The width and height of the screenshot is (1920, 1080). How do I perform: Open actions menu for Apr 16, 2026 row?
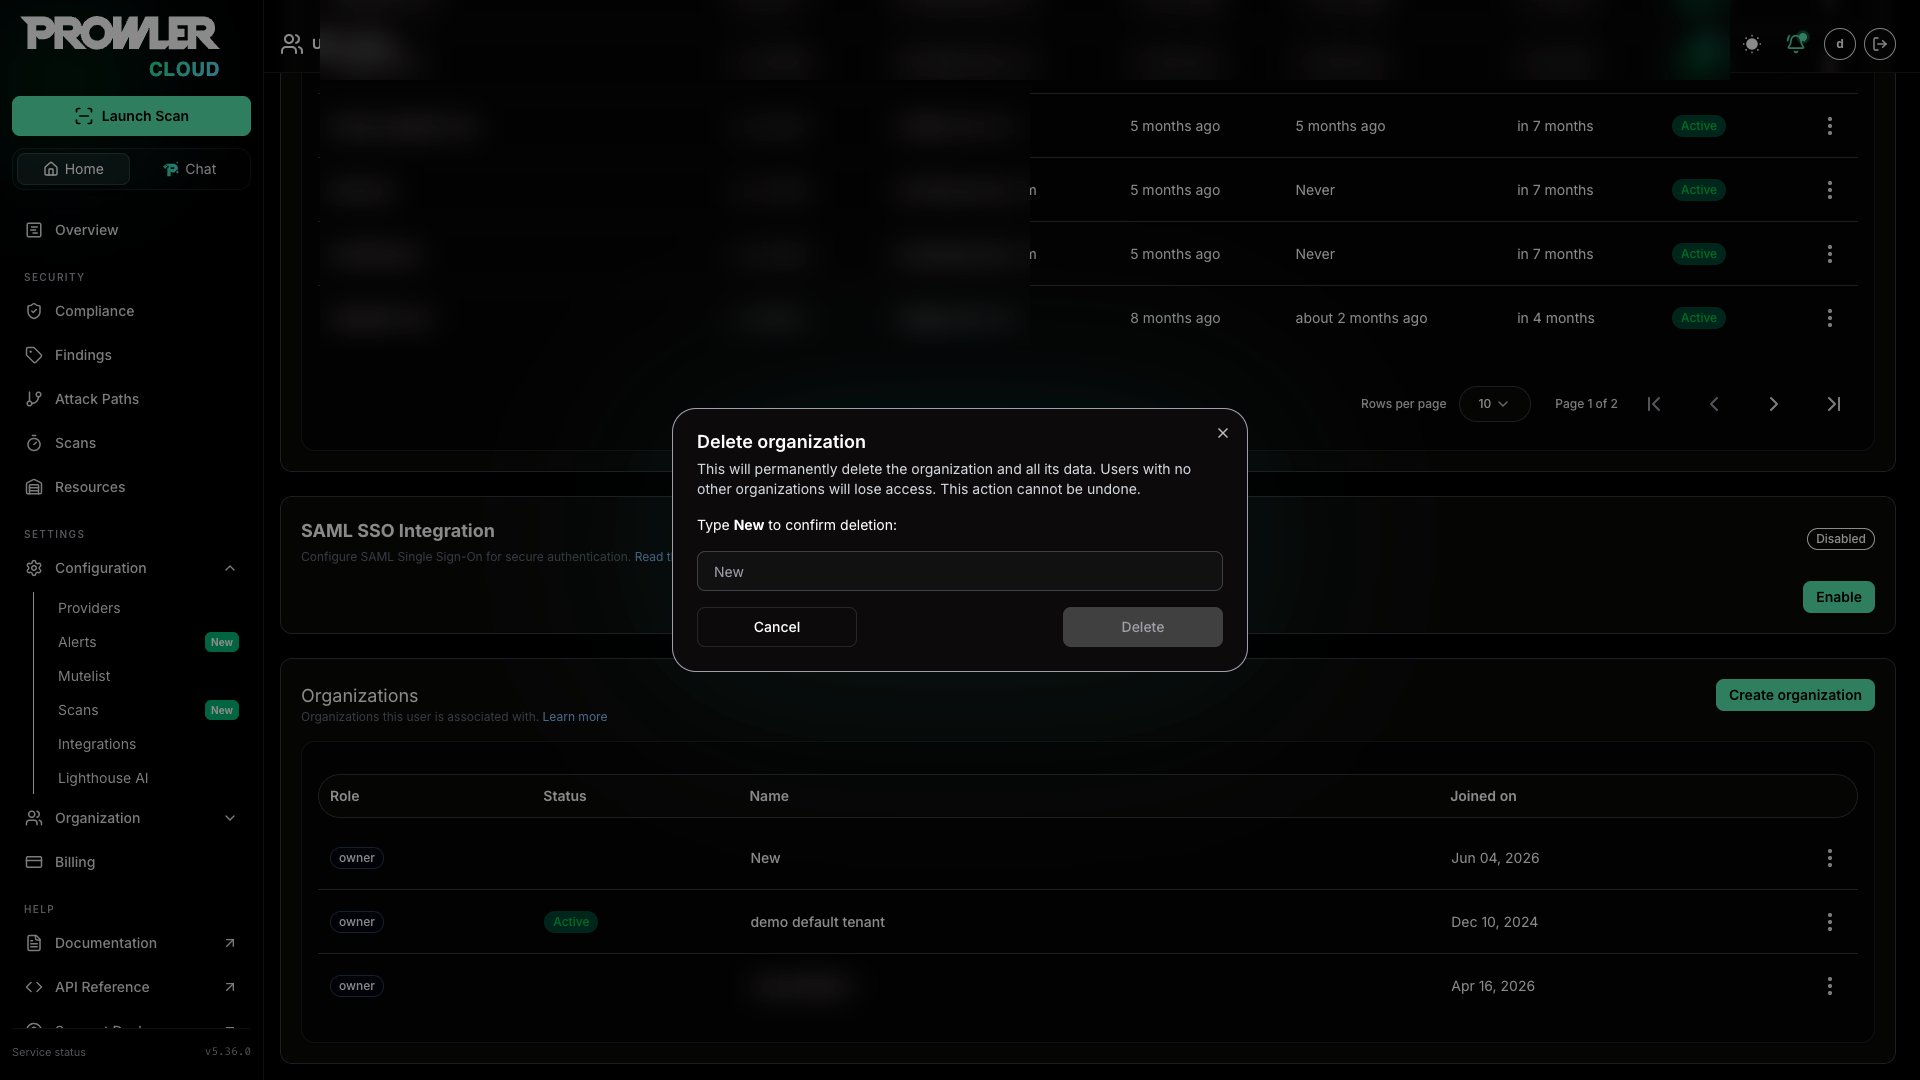click(x=1829, y=986)
